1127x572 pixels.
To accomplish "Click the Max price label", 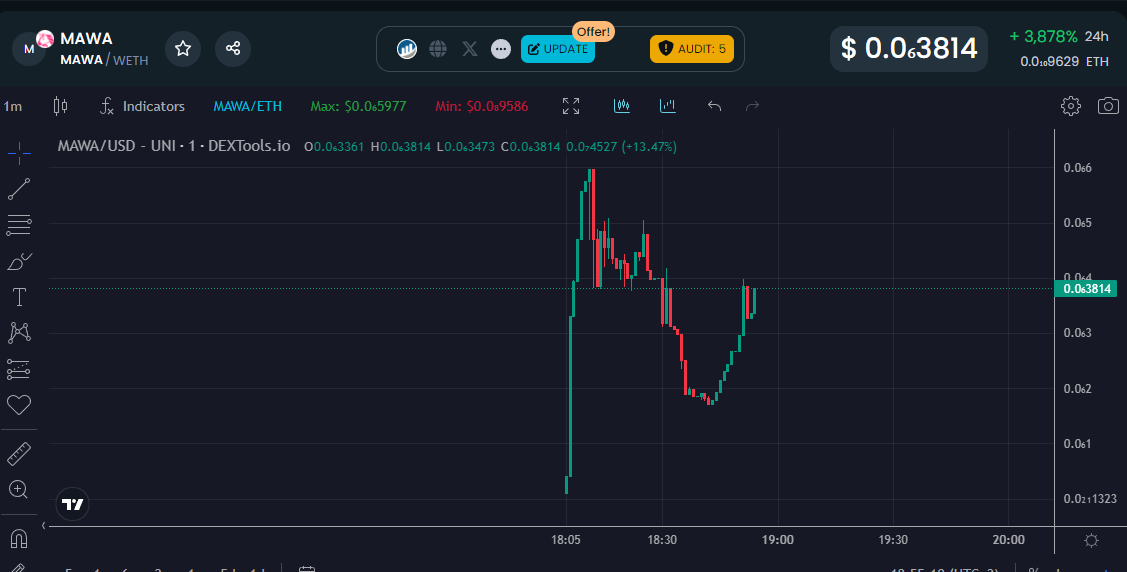I will 358,106.
